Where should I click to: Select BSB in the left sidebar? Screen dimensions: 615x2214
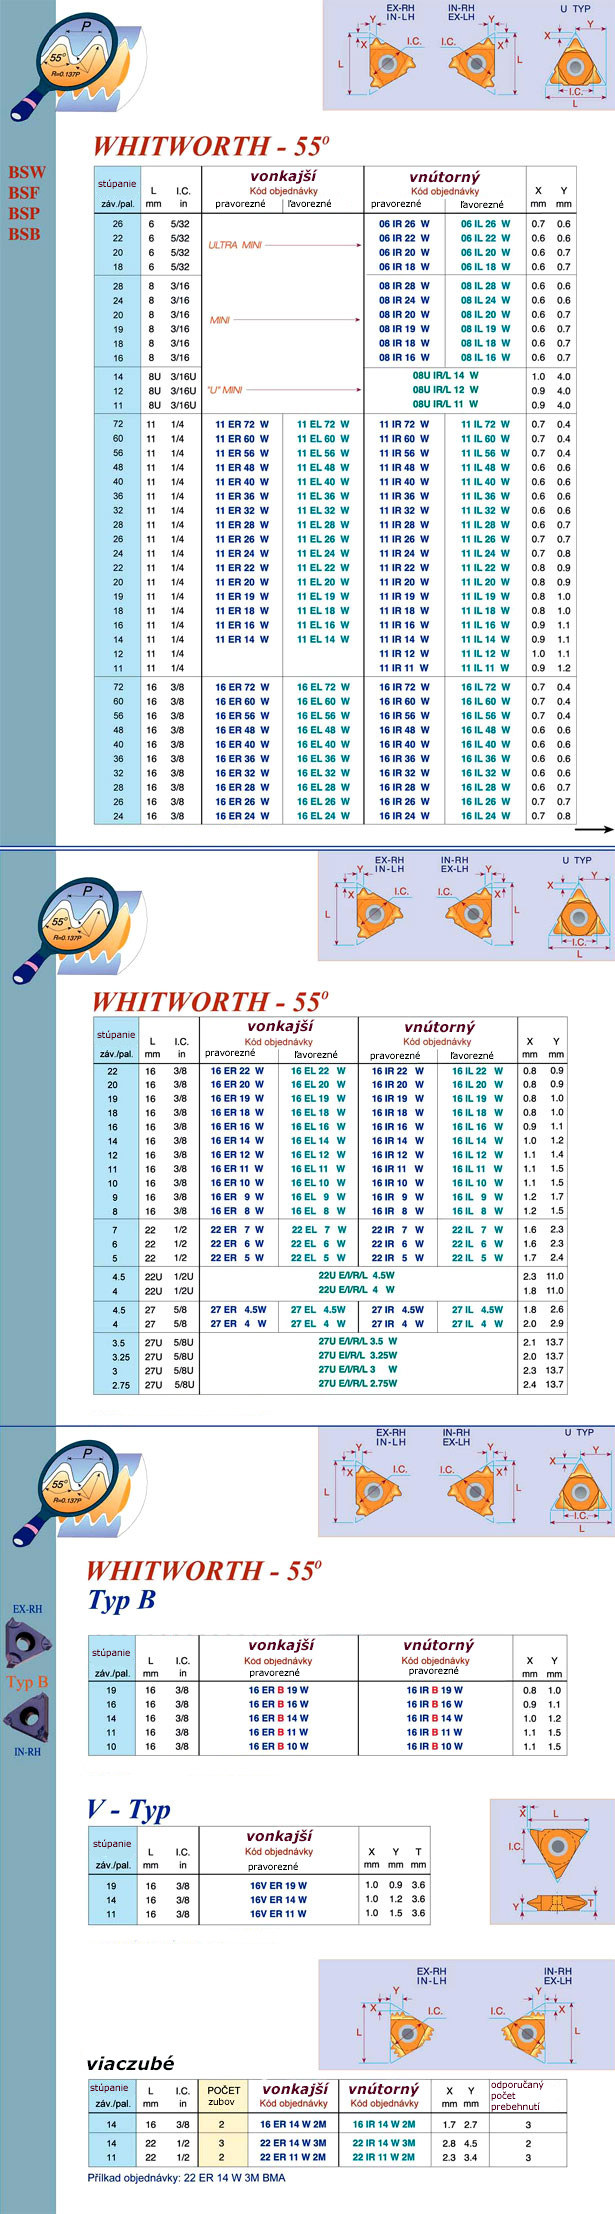(x=24, y=234)
